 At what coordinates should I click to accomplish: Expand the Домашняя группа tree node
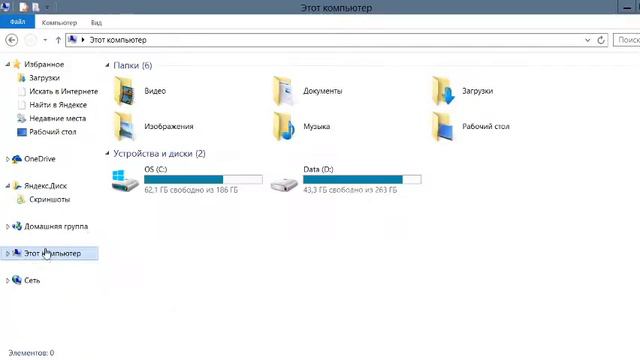[x=7, y=227]
